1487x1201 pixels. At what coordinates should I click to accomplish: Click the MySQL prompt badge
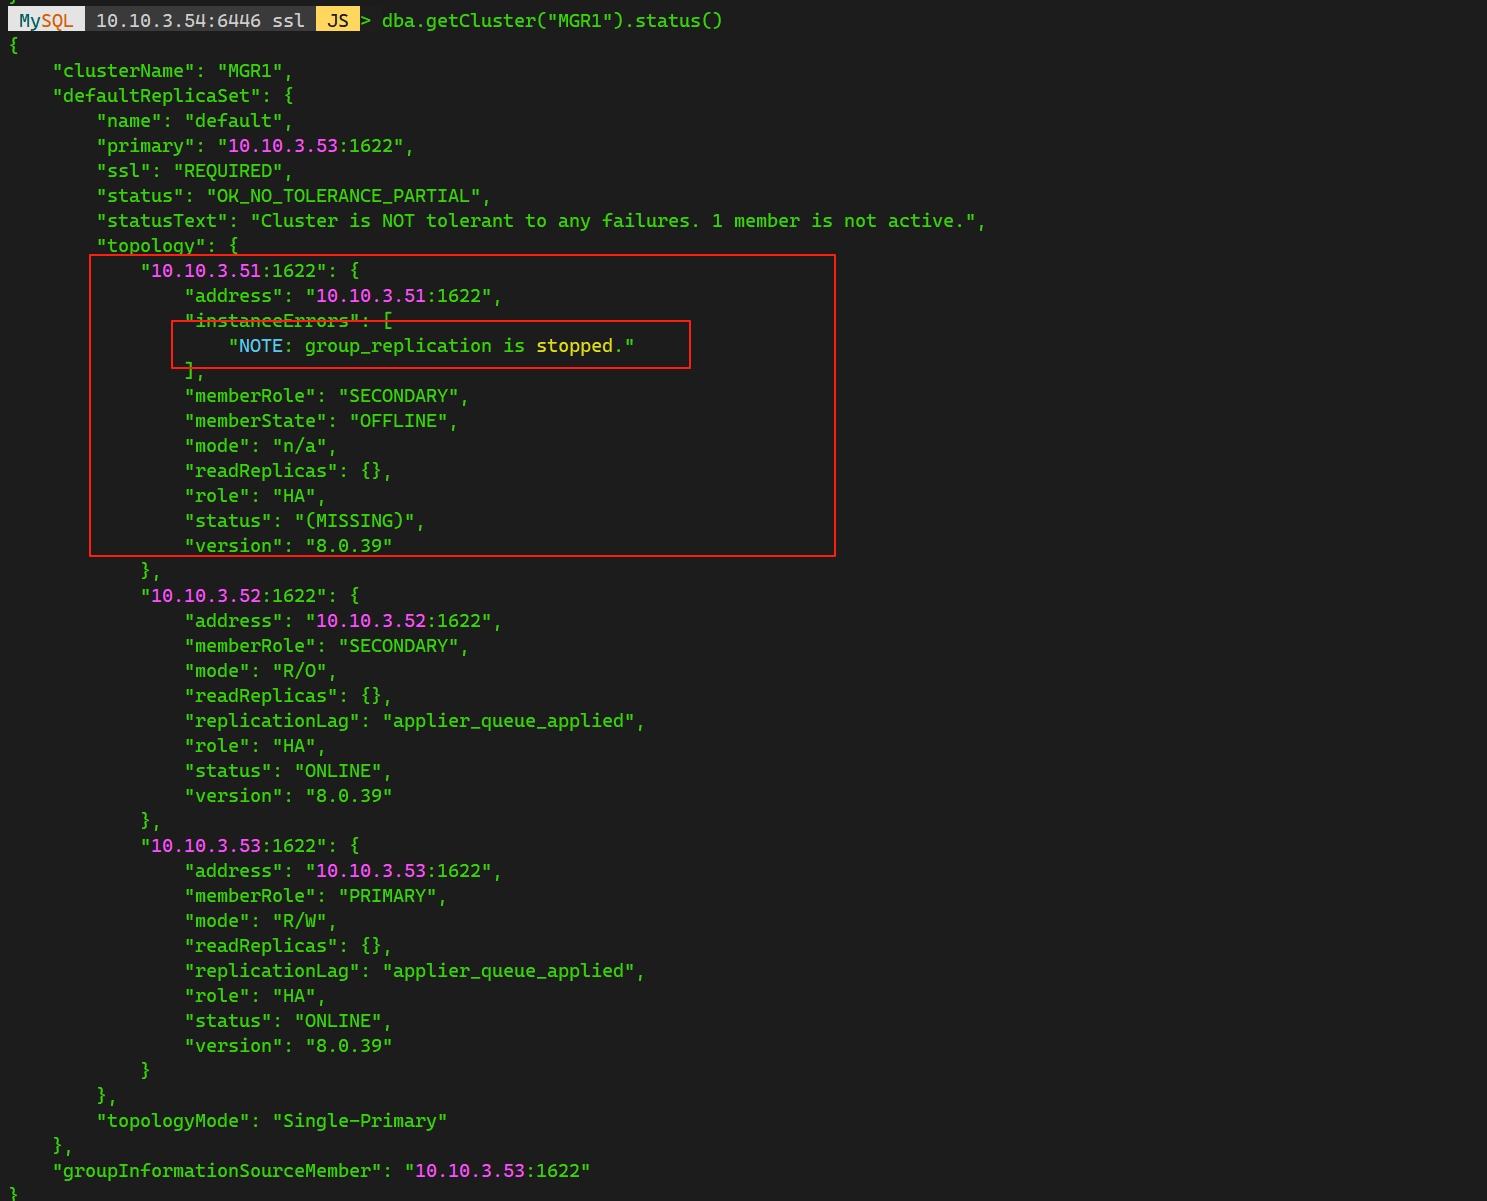click(x=46, y=20)
